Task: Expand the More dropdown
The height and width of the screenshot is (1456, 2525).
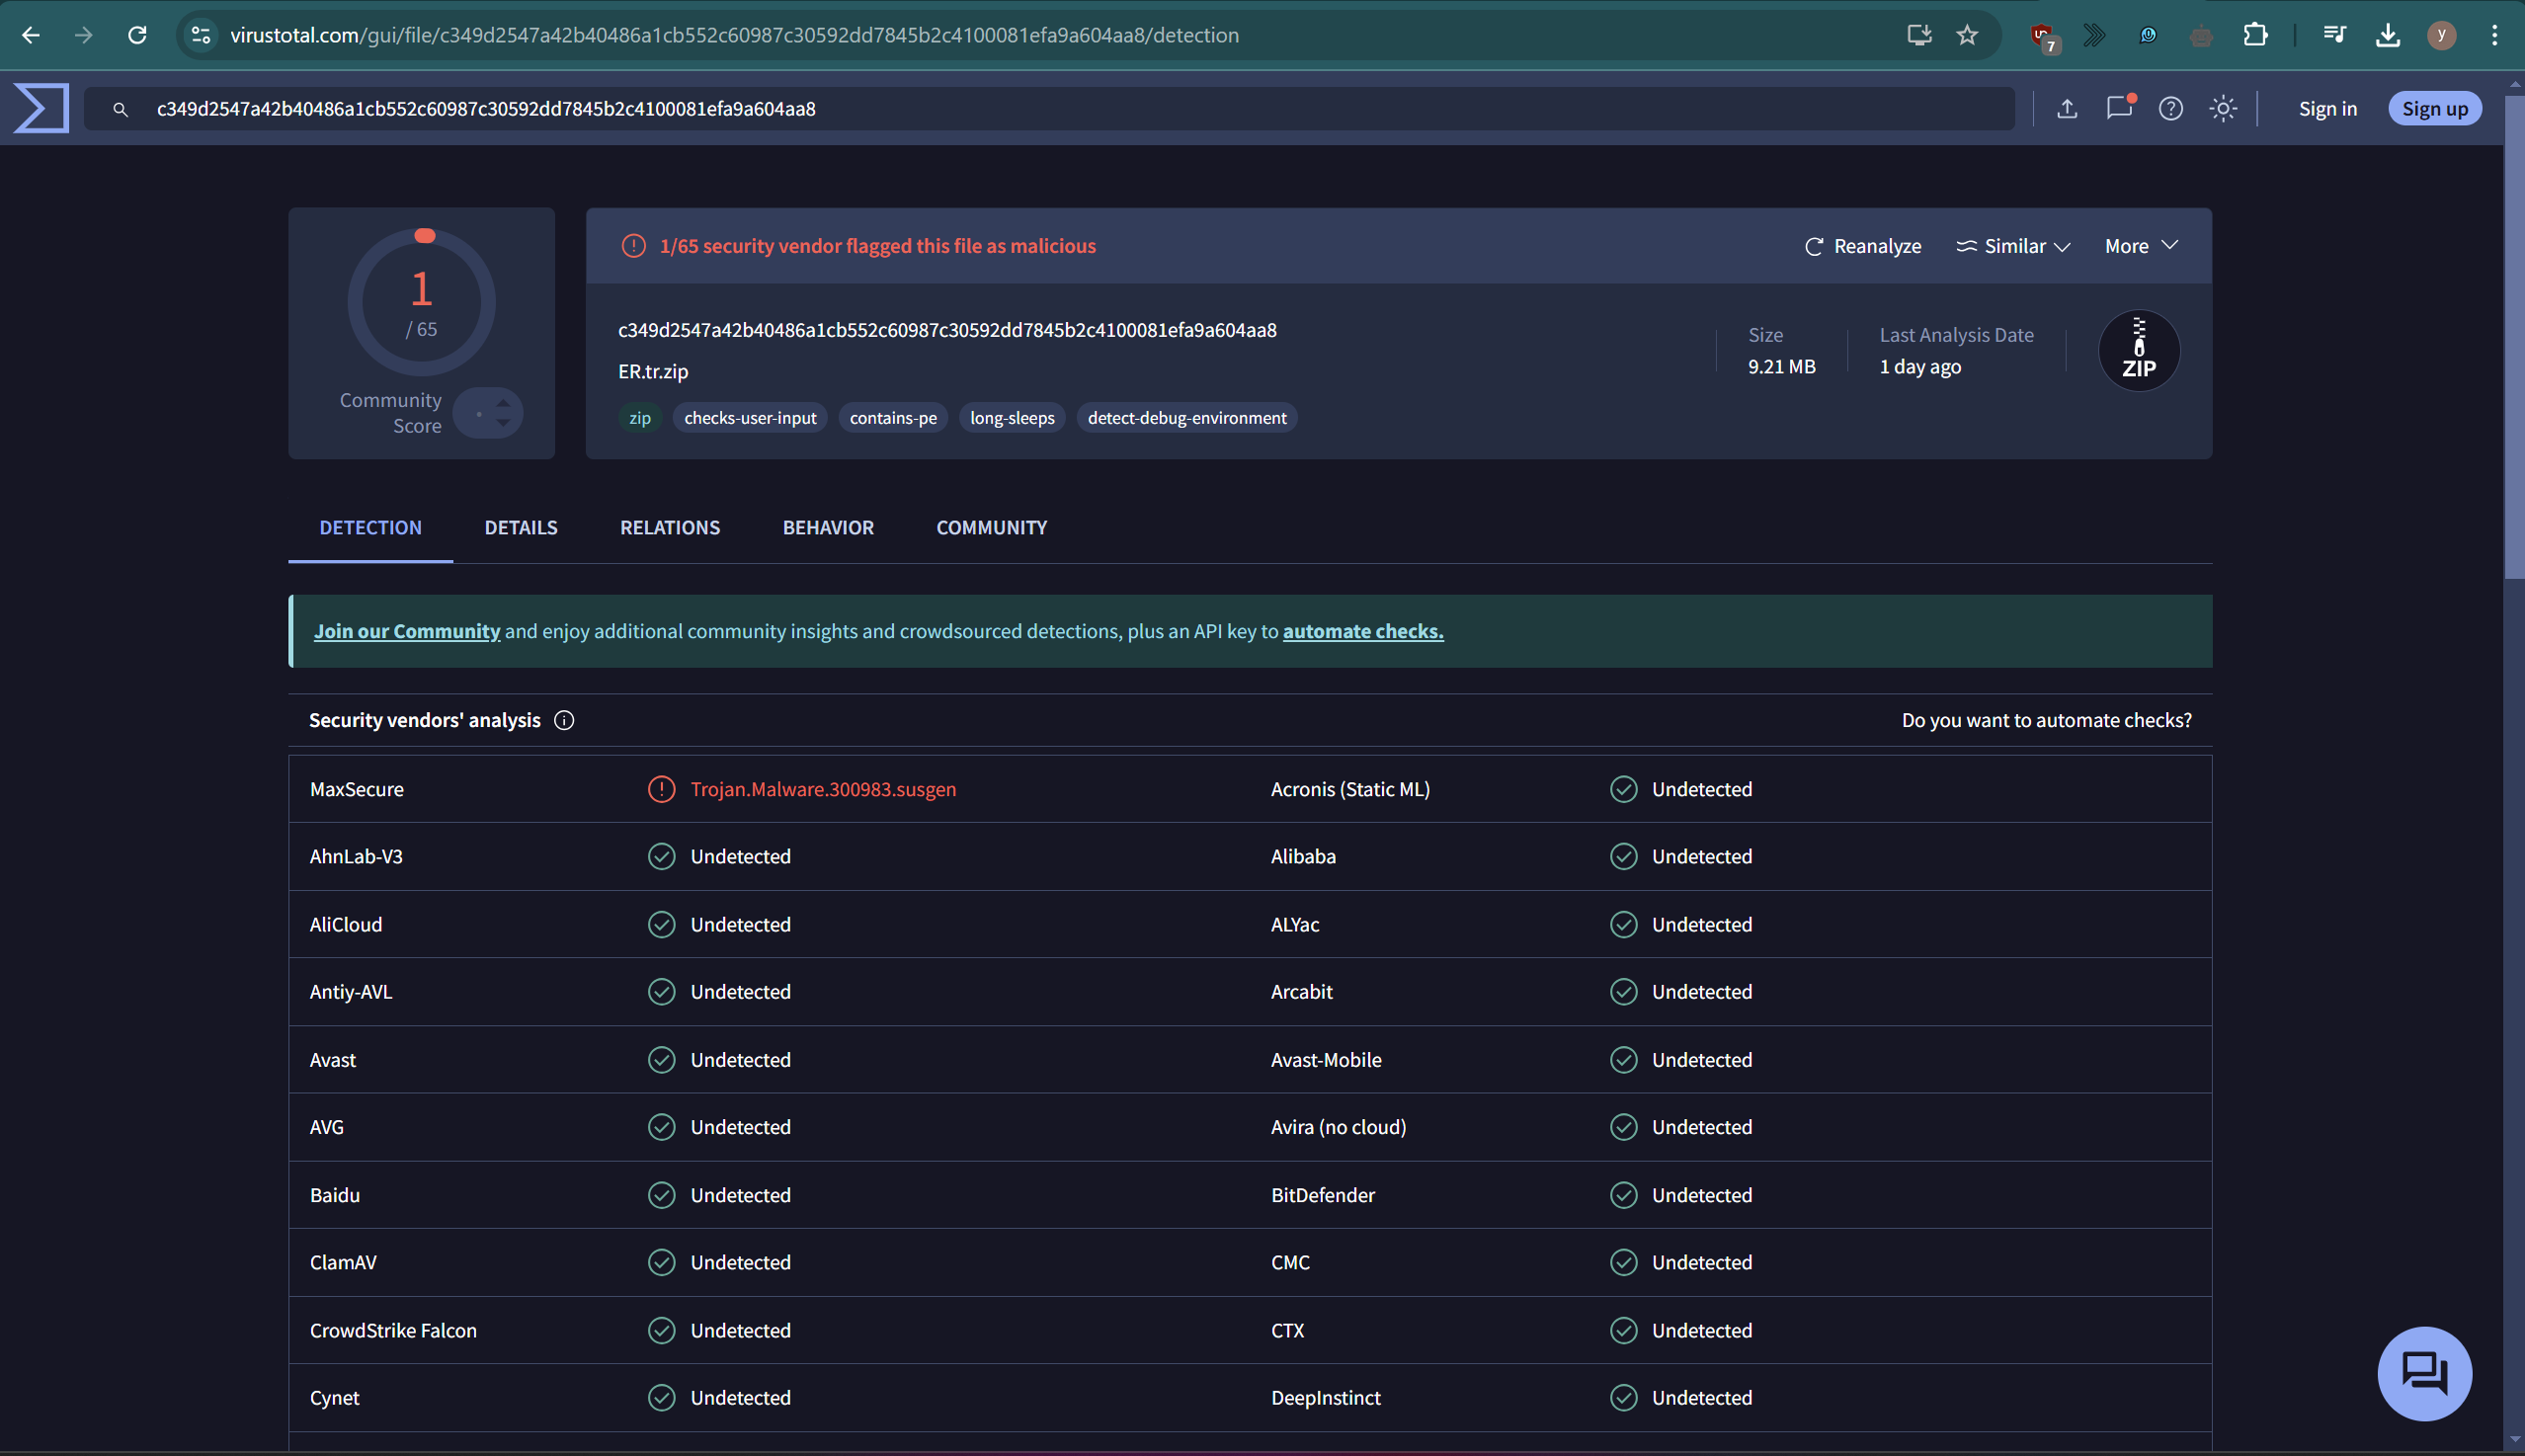Action: 2141,246
